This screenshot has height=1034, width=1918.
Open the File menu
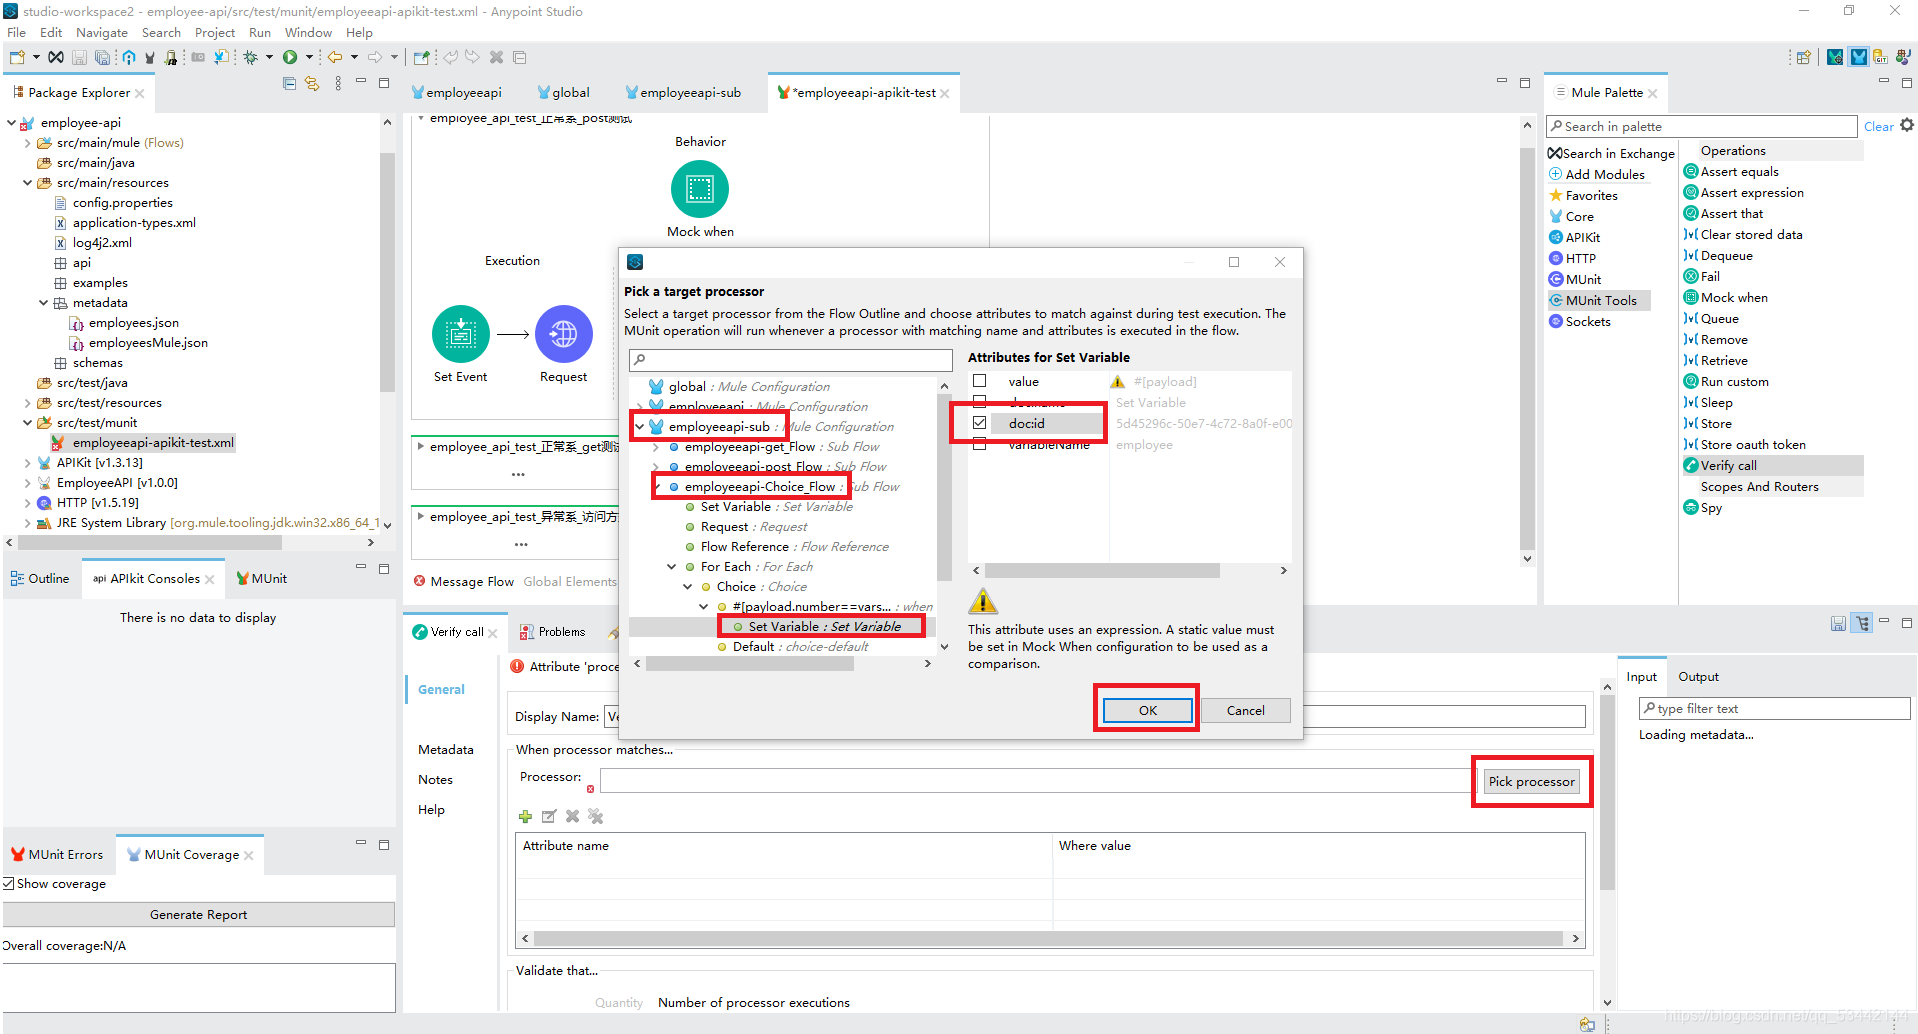16,33
